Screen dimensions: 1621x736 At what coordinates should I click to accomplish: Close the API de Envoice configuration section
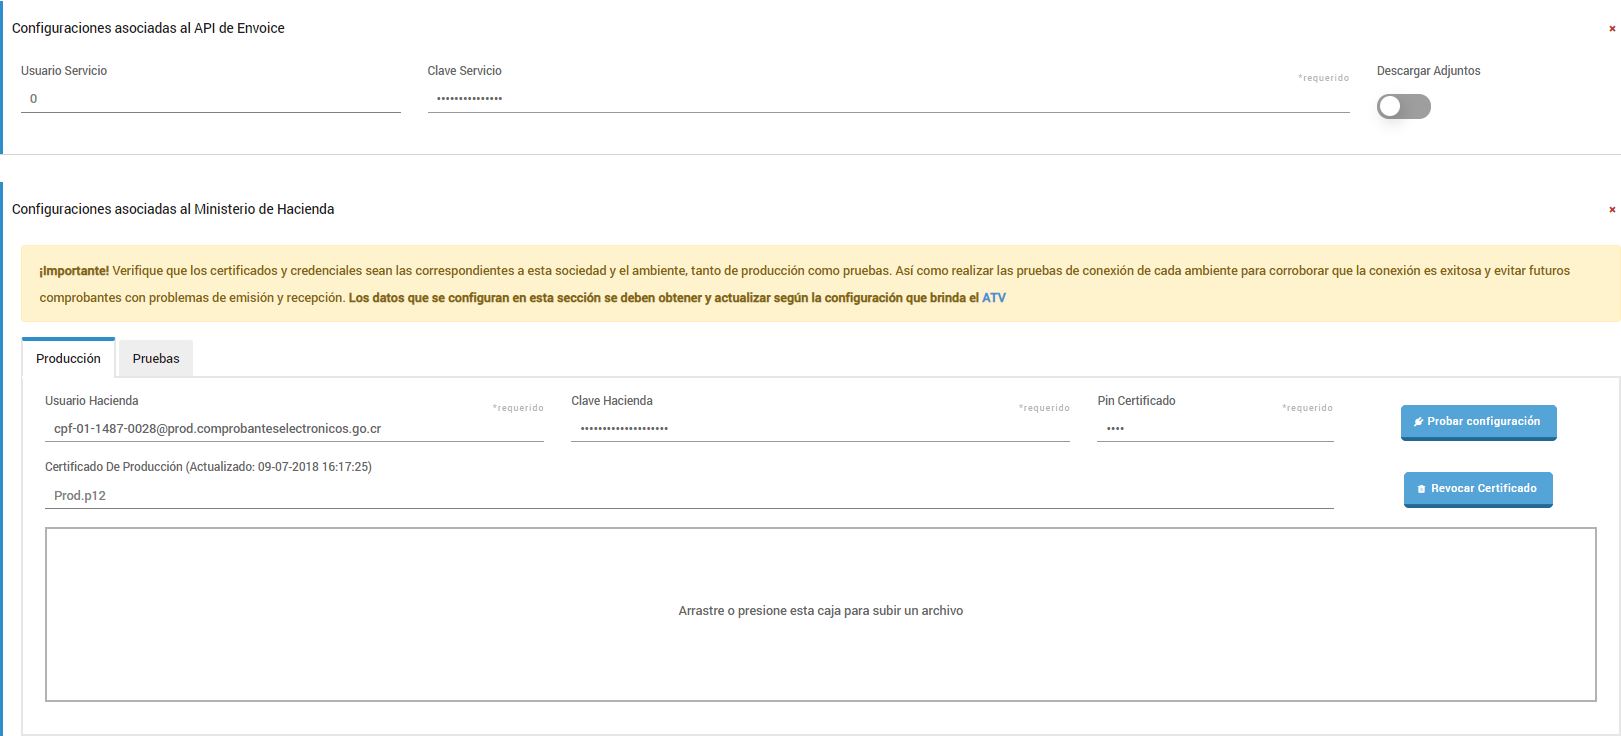tap(1611, 29)
